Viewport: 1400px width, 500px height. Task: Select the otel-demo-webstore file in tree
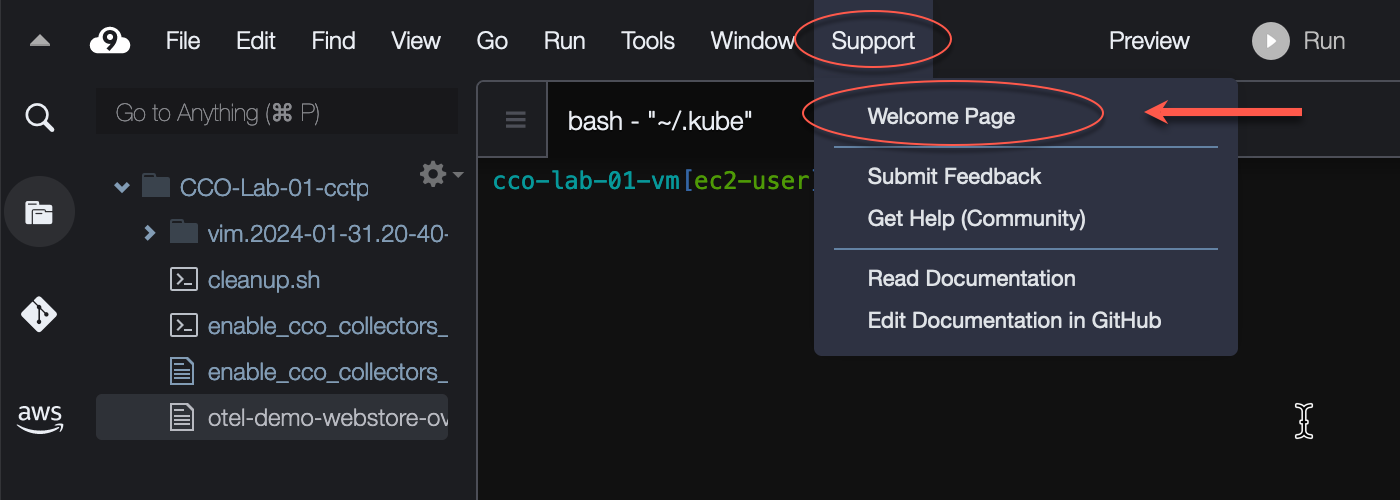pyautogui.click(x=326, y=418)
